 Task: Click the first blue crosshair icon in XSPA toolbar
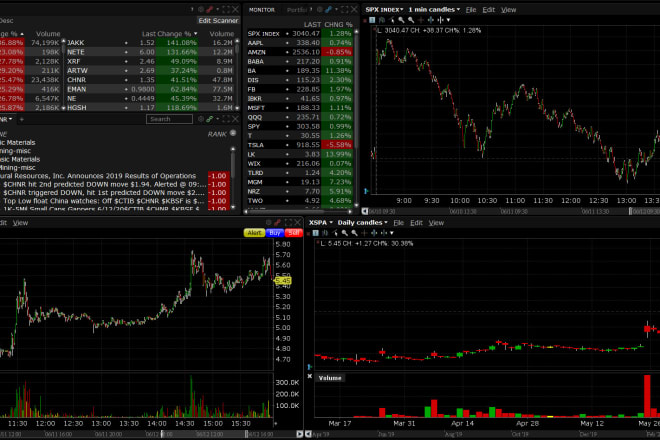click(x=374, y=233)
